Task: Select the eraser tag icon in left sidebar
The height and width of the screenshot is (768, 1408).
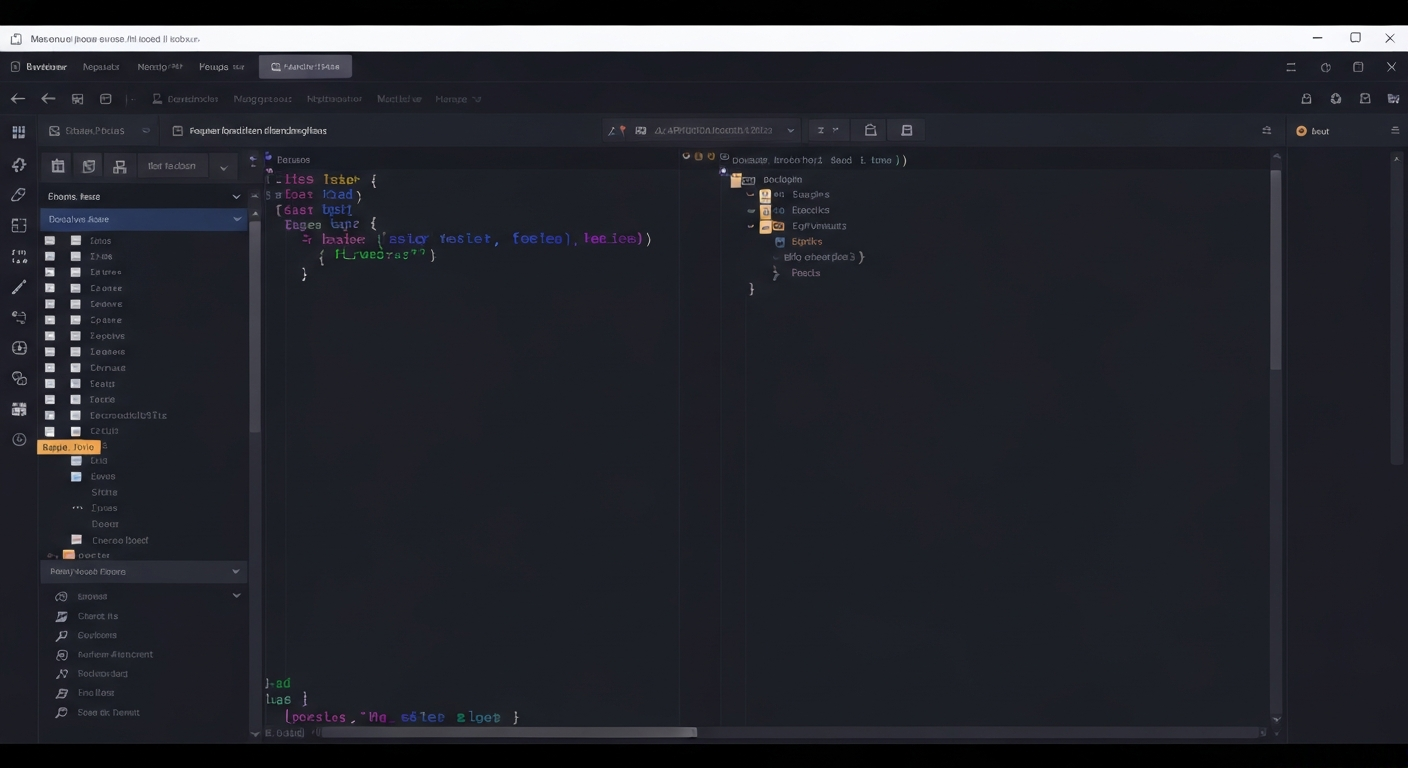Action: 19,195
